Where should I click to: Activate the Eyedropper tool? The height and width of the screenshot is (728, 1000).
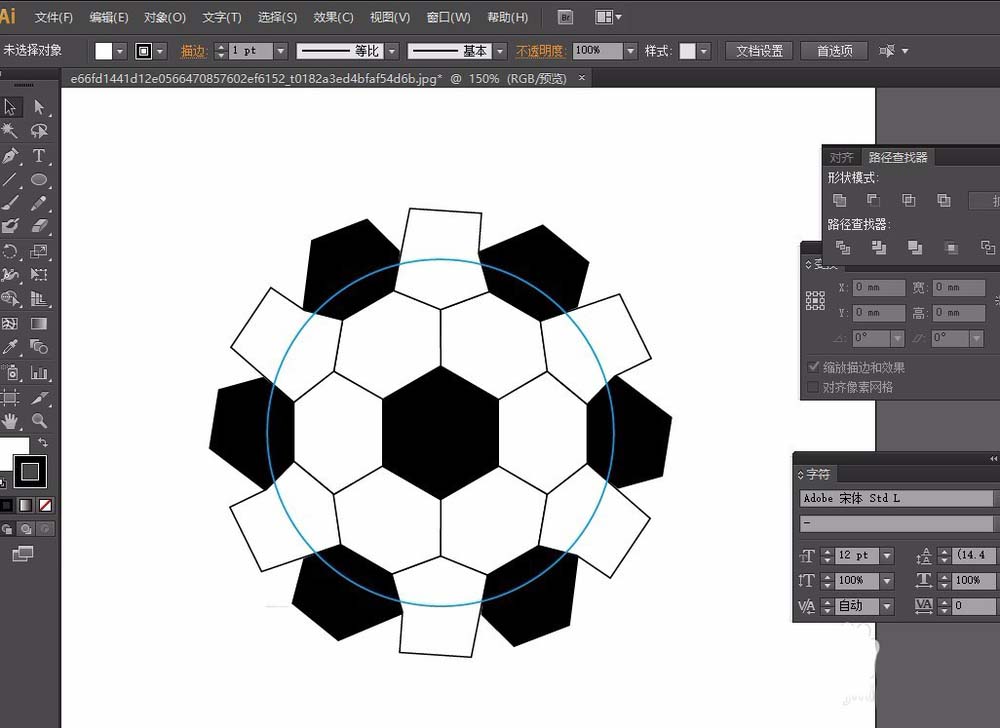coord(11,347)
